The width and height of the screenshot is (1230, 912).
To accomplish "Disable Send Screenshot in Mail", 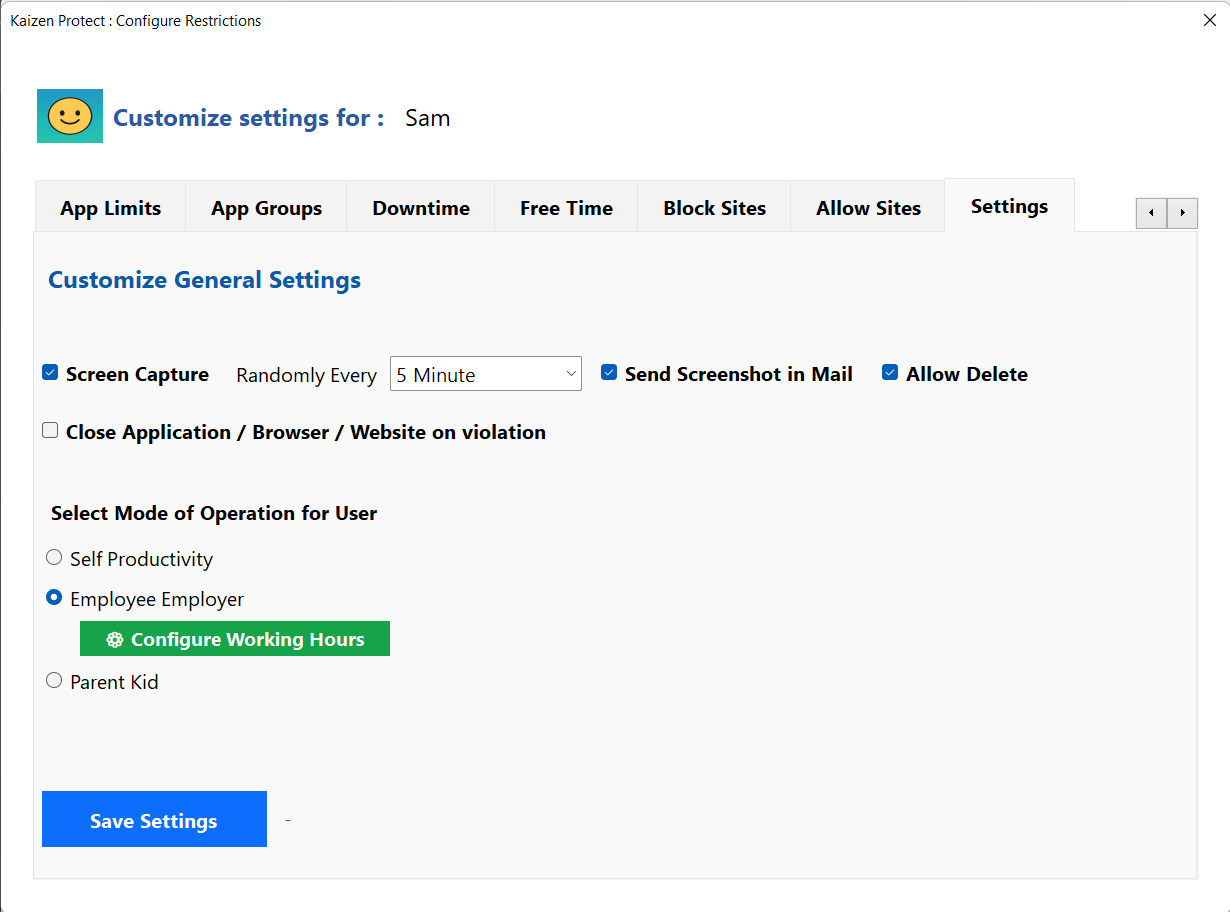I will coord(609,373).
